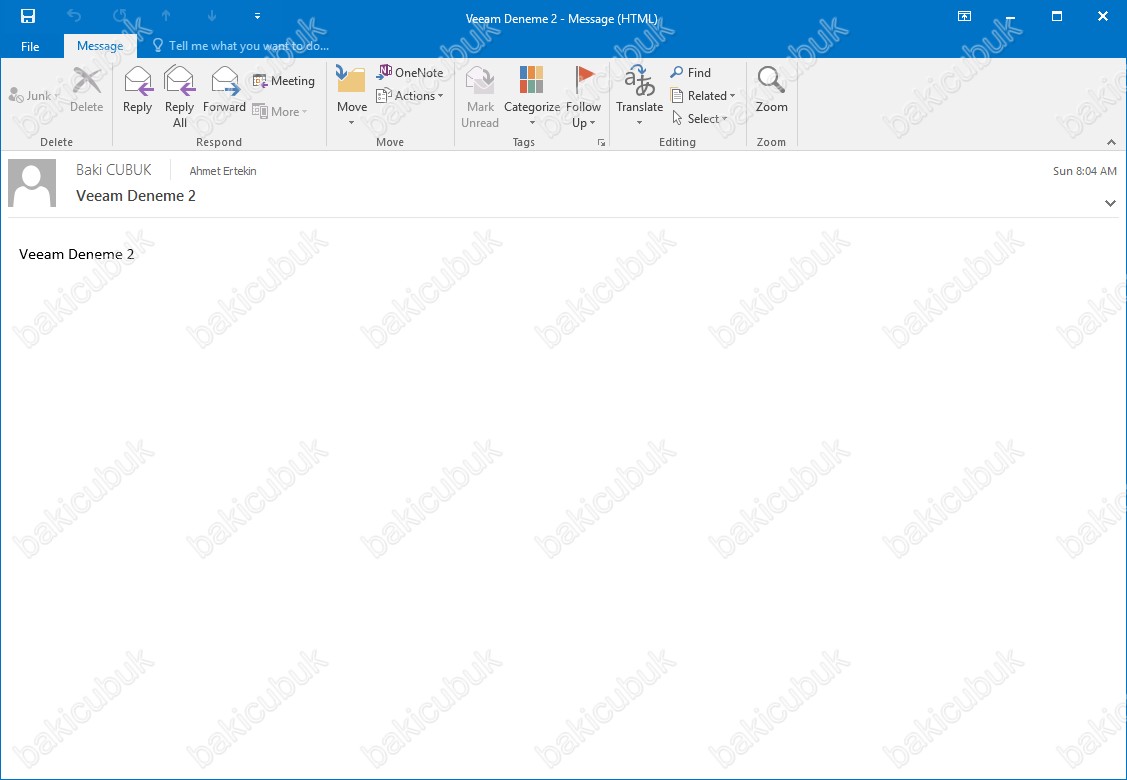Open the Select dropdown

coord(700,119)
